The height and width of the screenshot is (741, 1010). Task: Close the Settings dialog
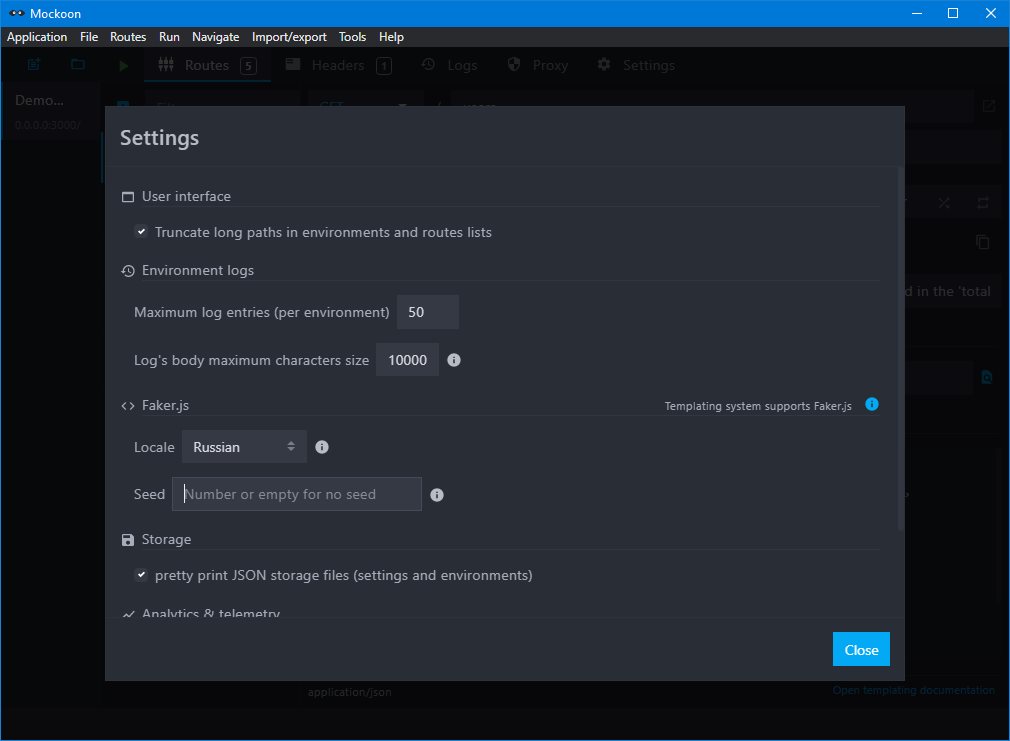861,650
